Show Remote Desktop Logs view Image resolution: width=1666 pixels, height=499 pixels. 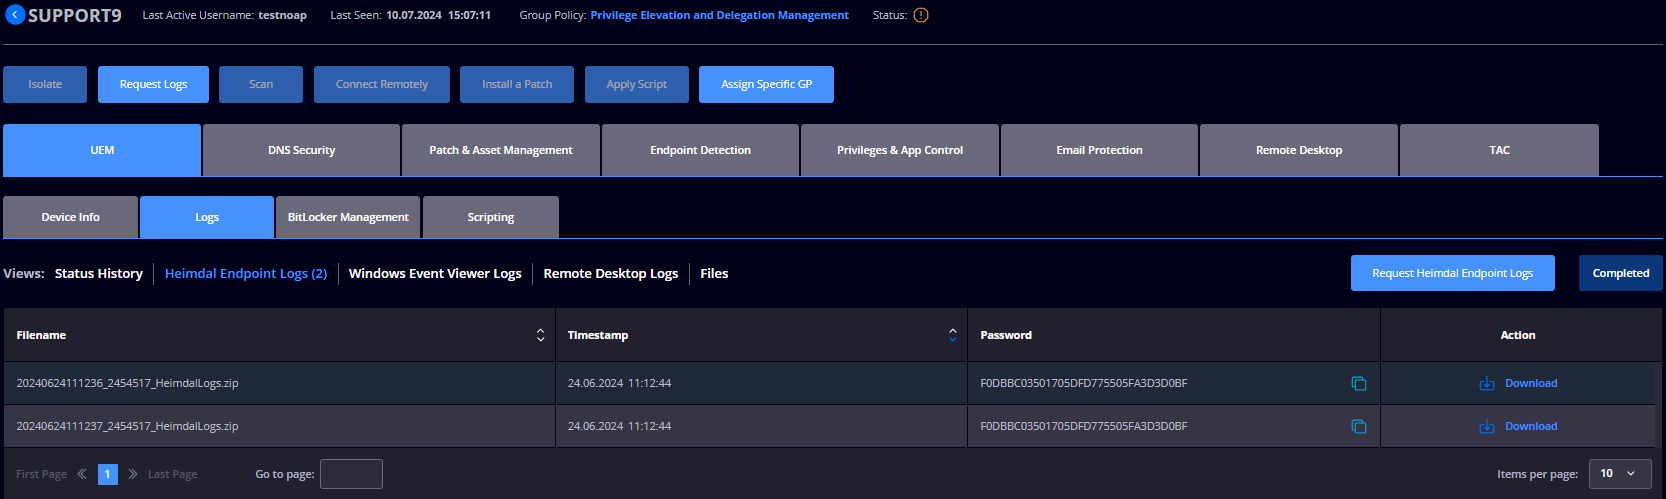pos(611,273)
